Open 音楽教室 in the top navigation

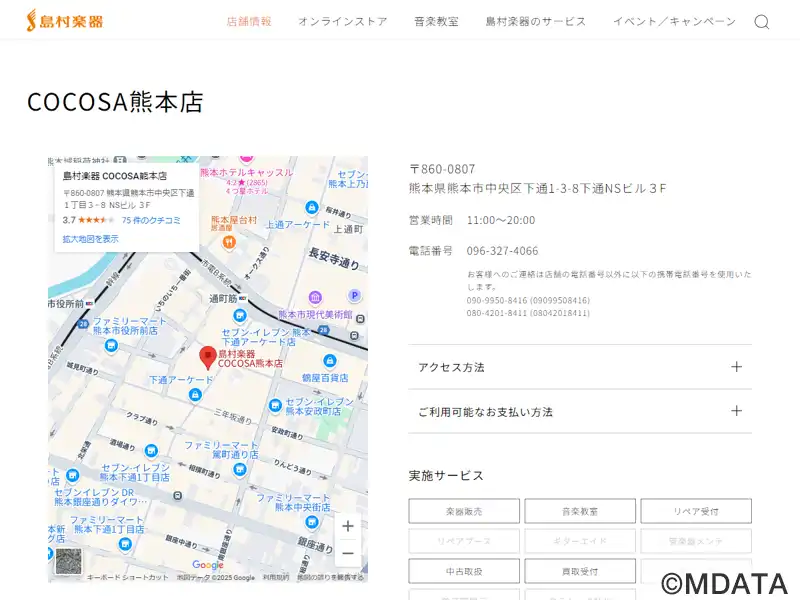pos(436,21)
